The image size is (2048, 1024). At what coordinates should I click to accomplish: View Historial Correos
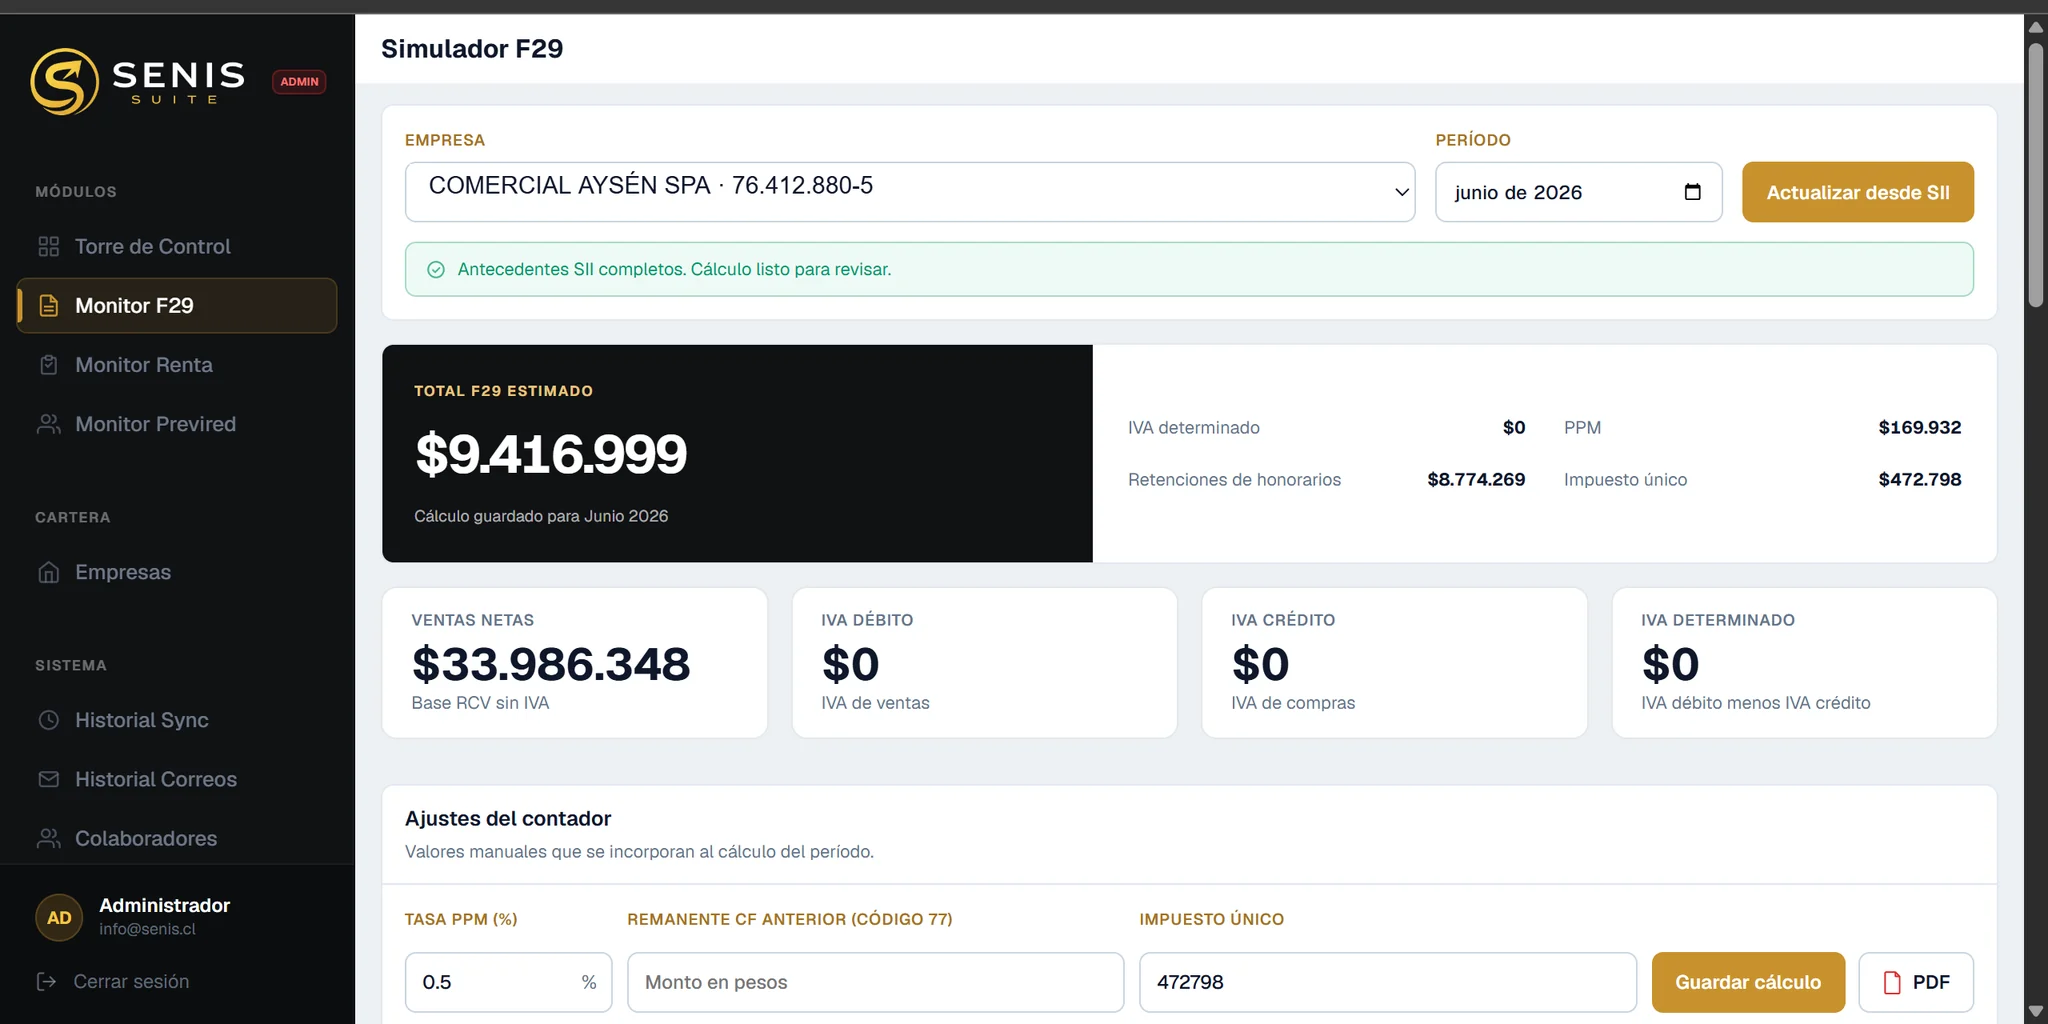pyautogui.click(x=177, y=779)
